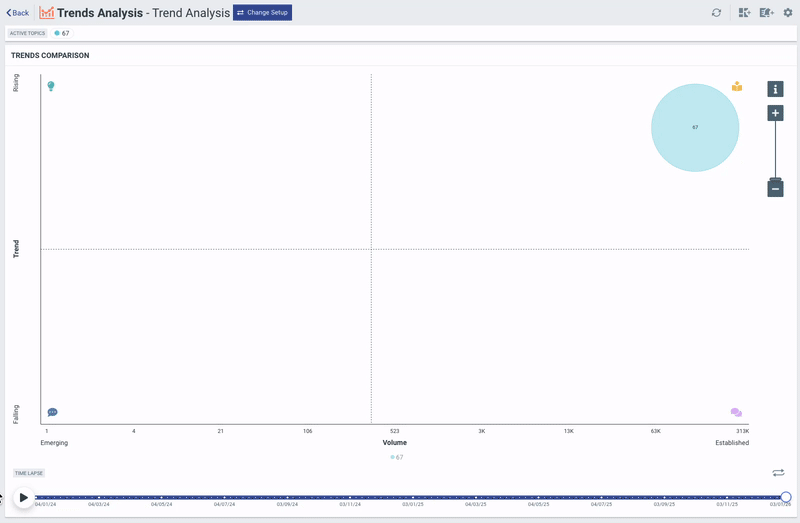
Task: Zoom out with the minus button
Action: tap(775, 188)
